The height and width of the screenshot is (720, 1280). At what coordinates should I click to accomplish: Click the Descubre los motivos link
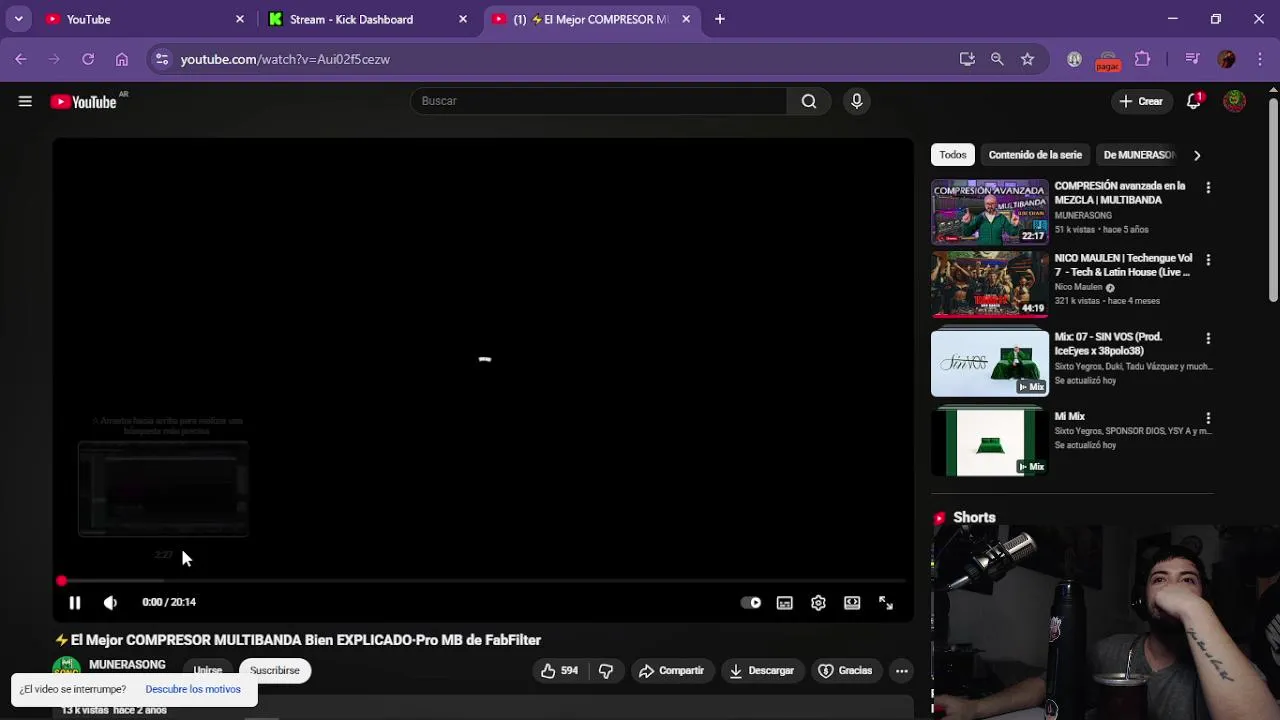(x=193, y=689)
